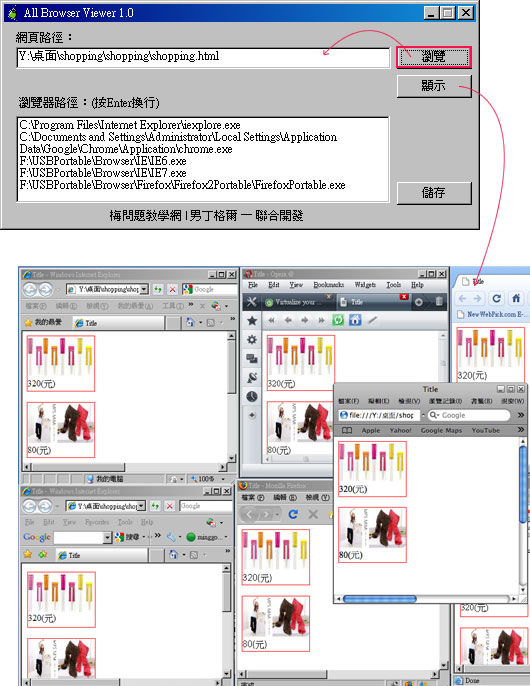Focus the 網頁路徑 web page path field

click(x=203, y=57)
